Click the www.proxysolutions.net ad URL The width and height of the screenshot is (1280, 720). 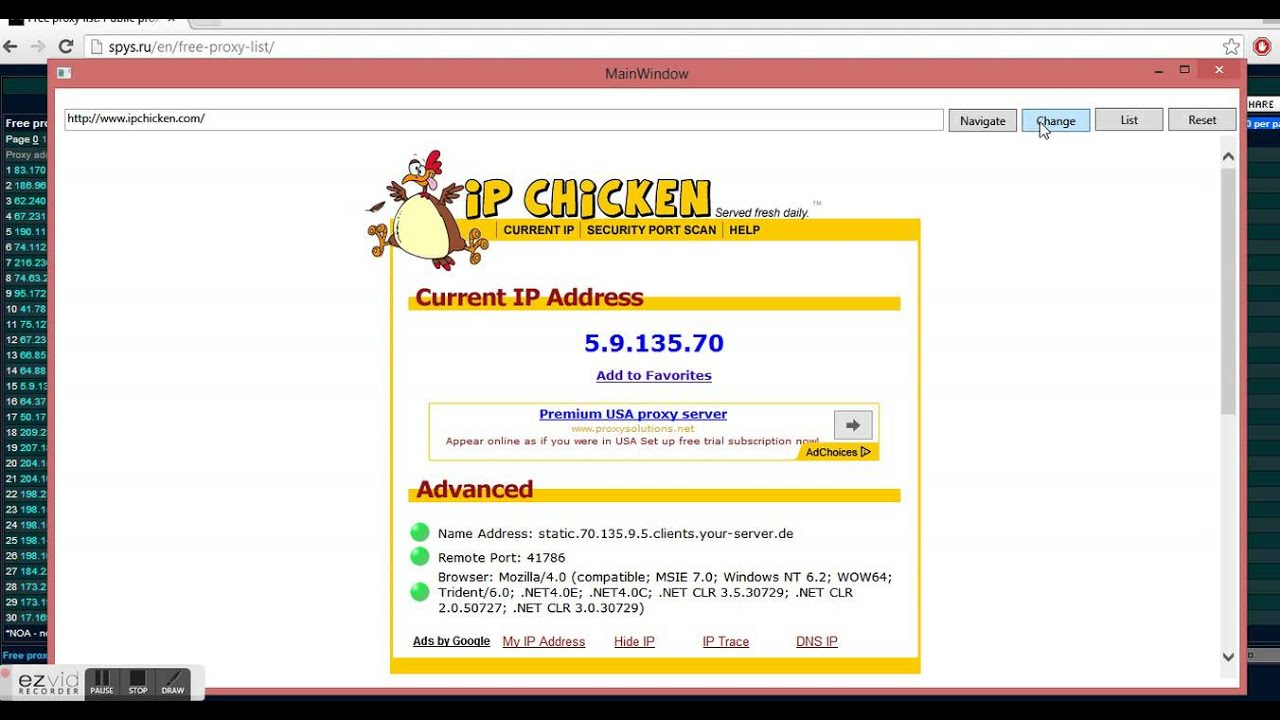(632, 428)
